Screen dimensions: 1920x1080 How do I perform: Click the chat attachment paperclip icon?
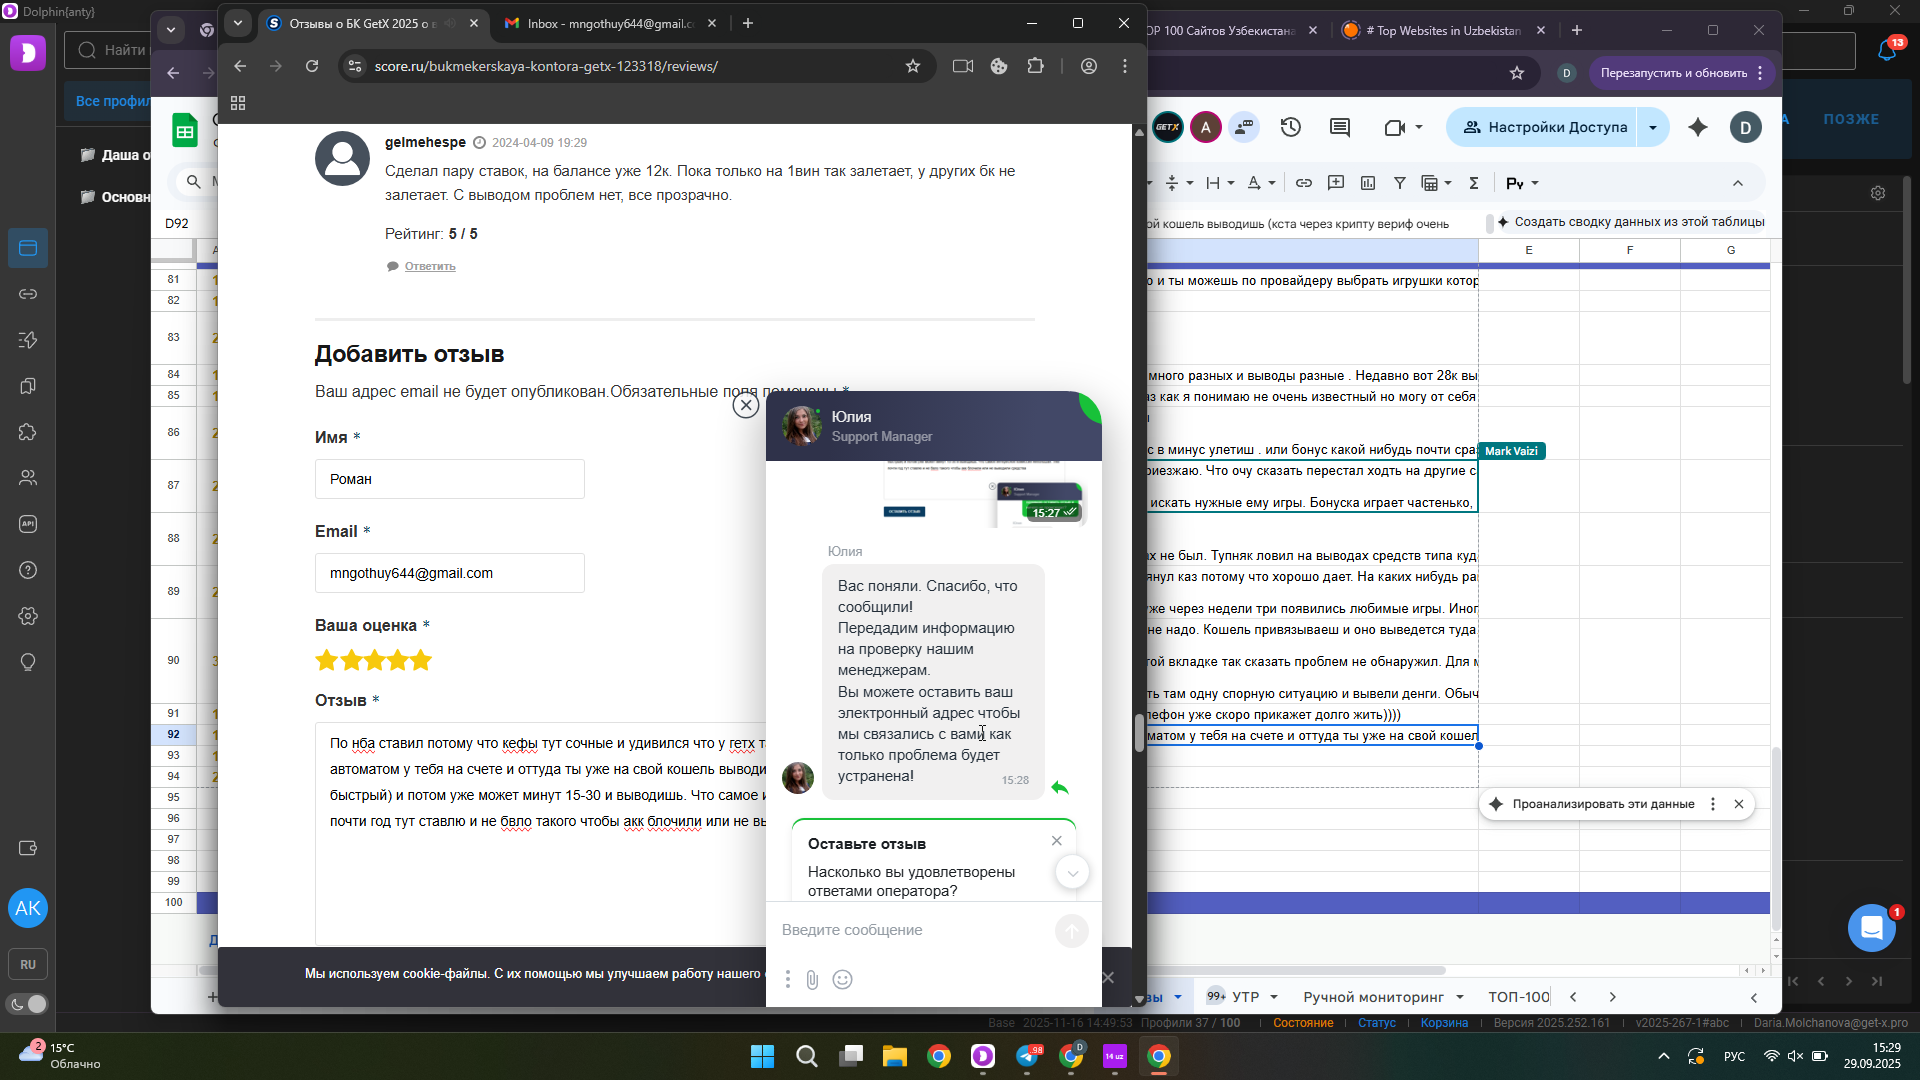point(812,980)
